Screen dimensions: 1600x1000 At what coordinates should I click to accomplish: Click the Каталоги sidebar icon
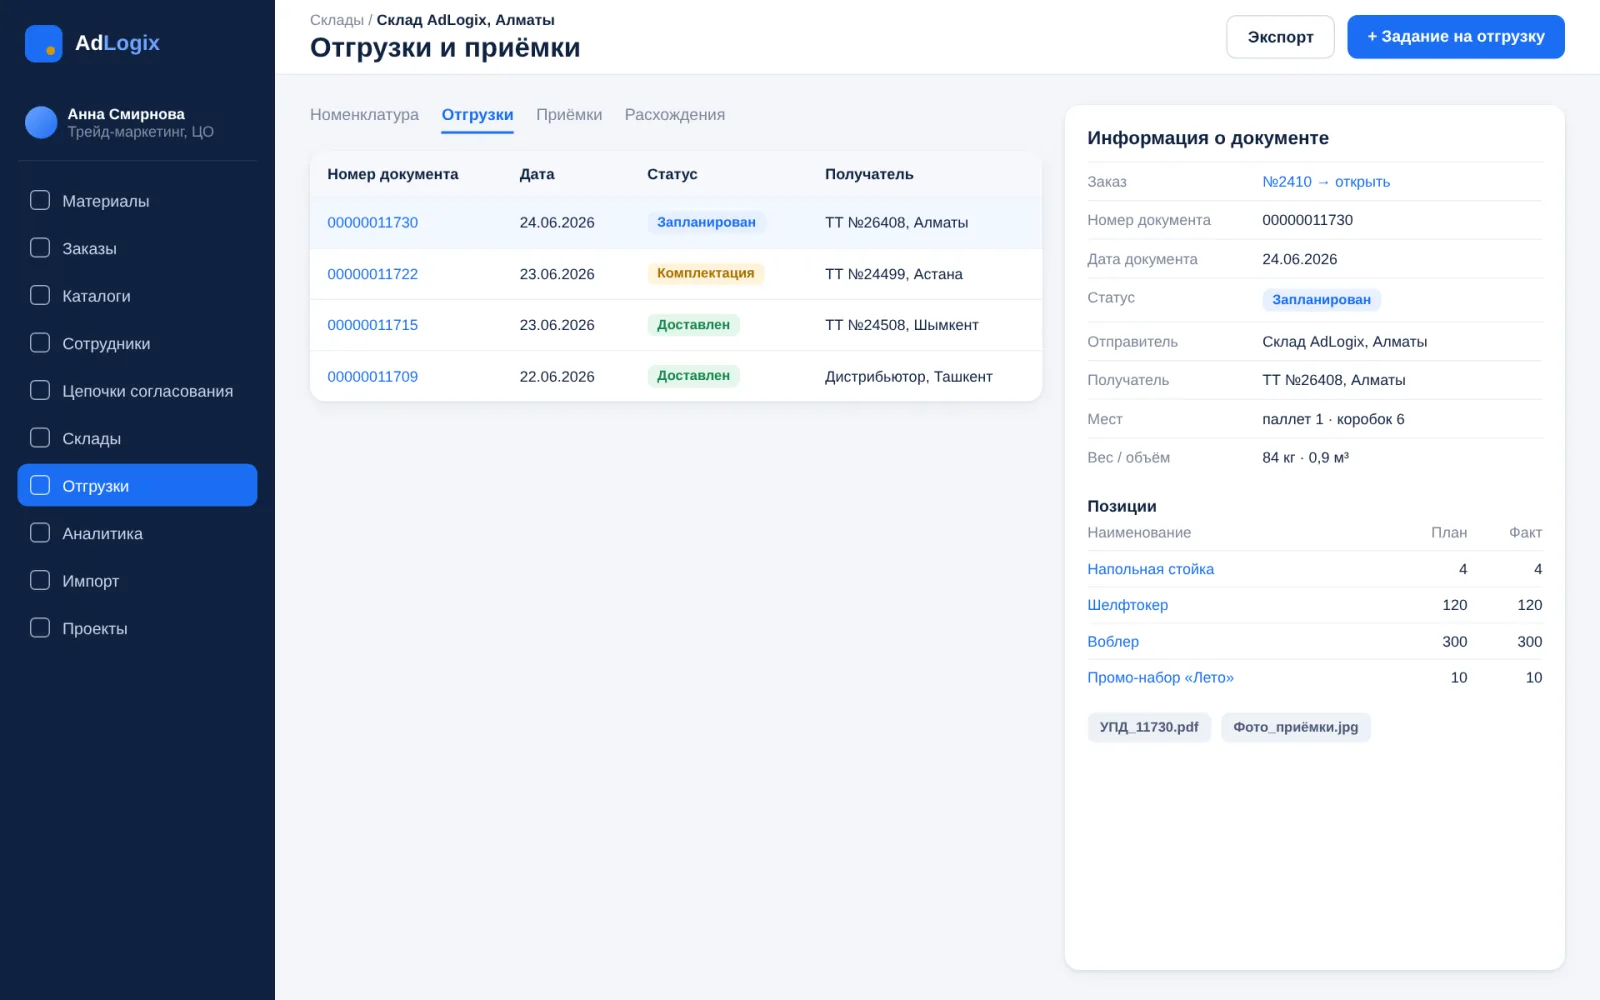[x=40, y=295]
